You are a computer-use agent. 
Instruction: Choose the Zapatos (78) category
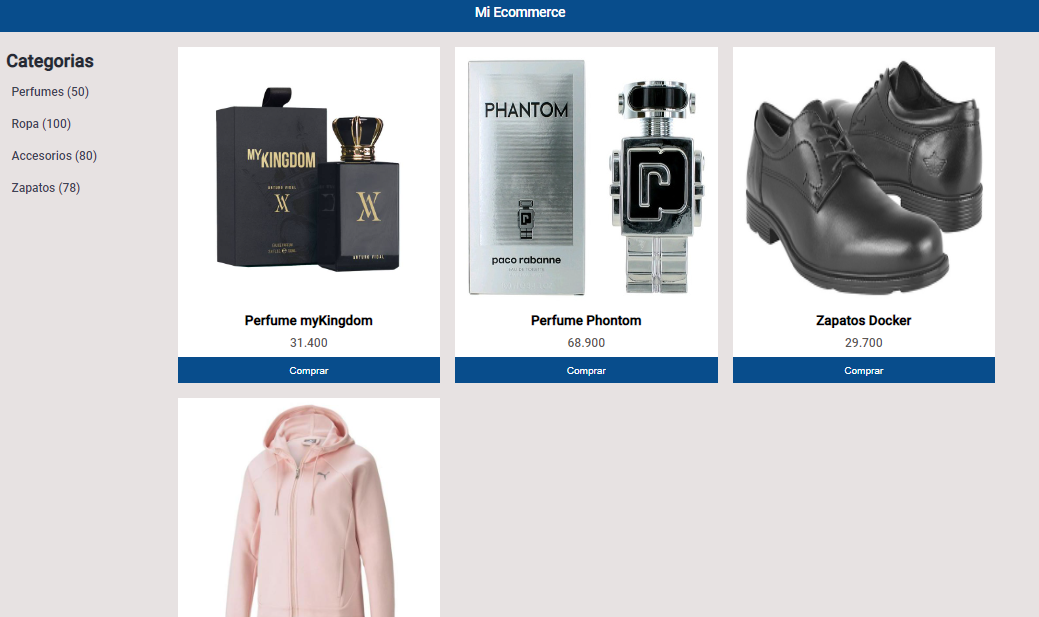[x=46, y=188]
